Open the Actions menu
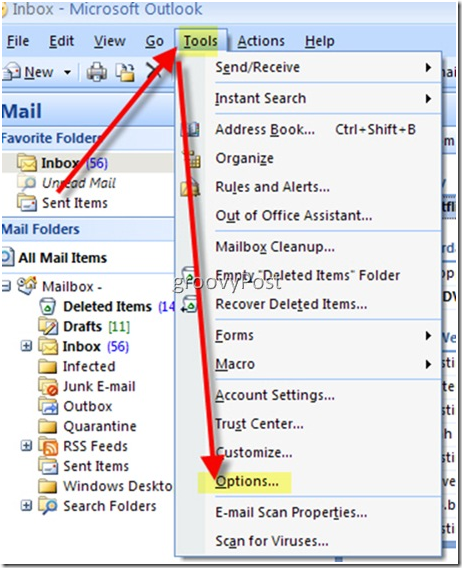 (x=261, y=41)
